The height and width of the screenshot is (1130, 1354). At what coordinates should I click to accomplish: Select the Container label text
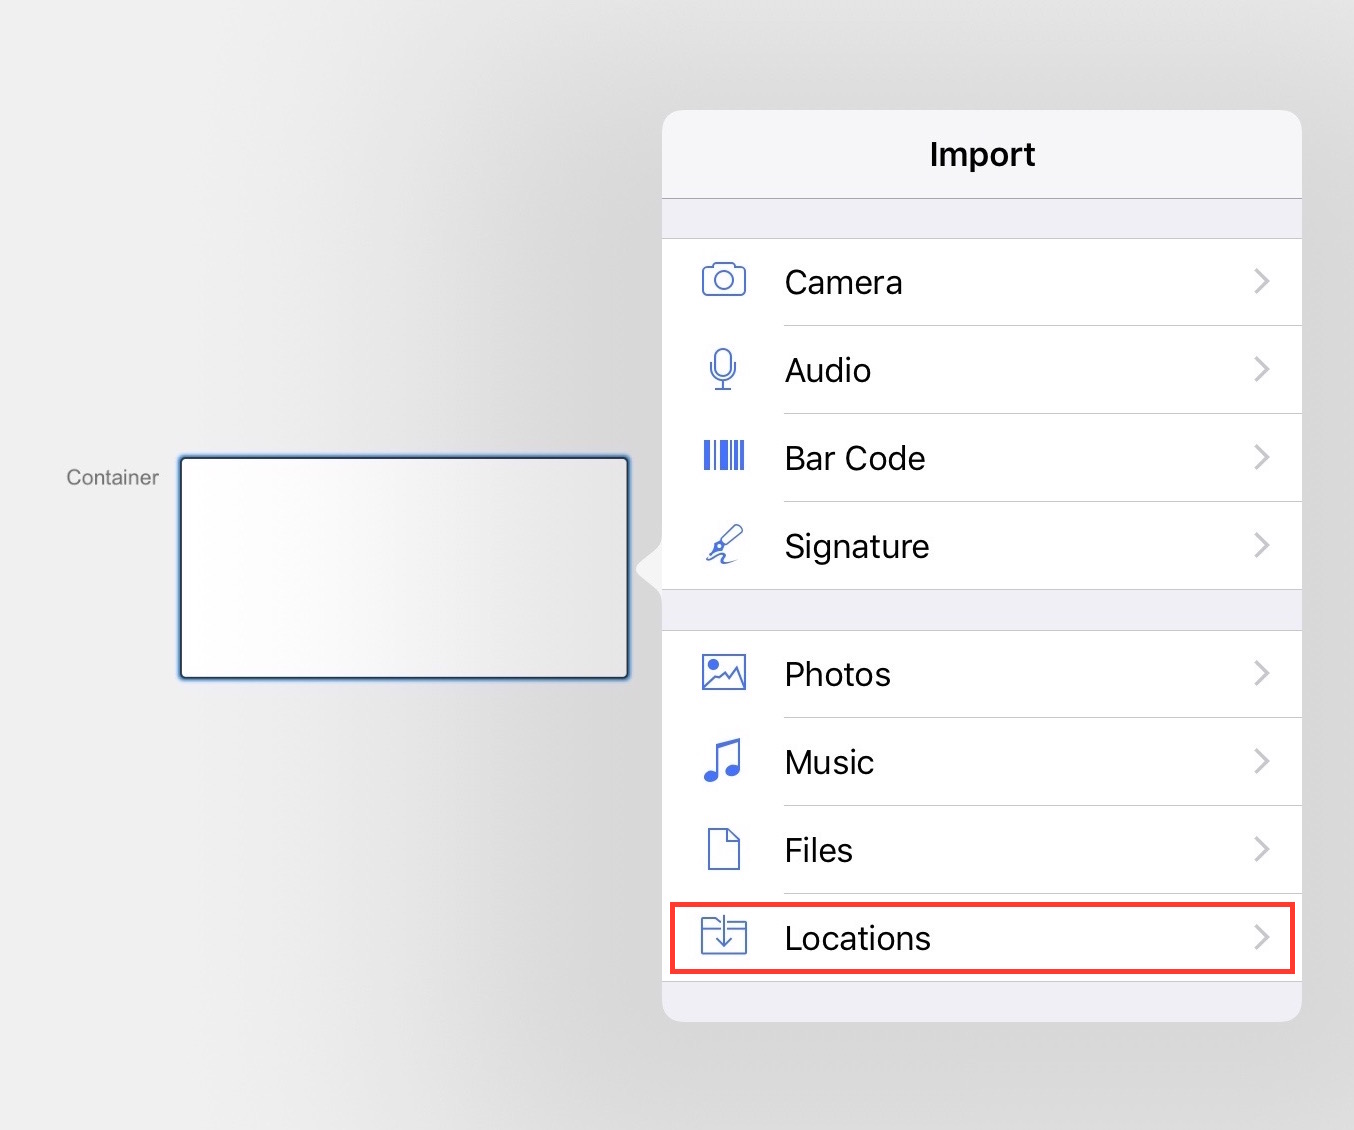pyautogui.click(x=111, y=477)
